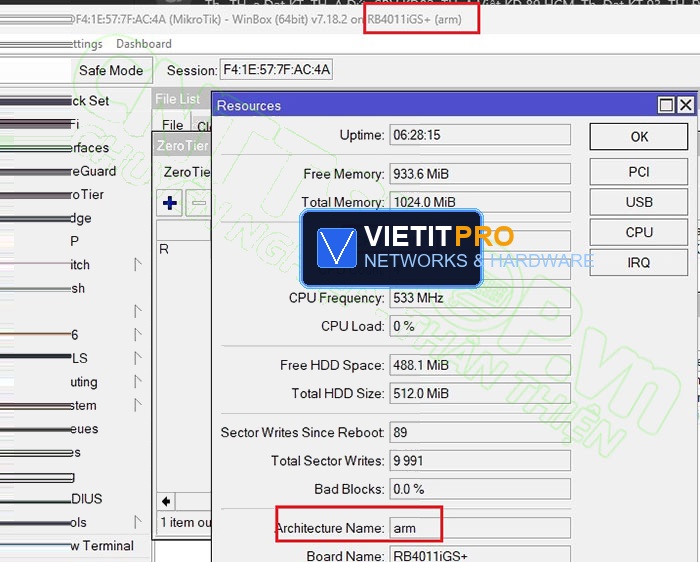This screenshot has height=562, width=700.
Task: Open ZeroTier in sidebar
Action: click(87, 195)
